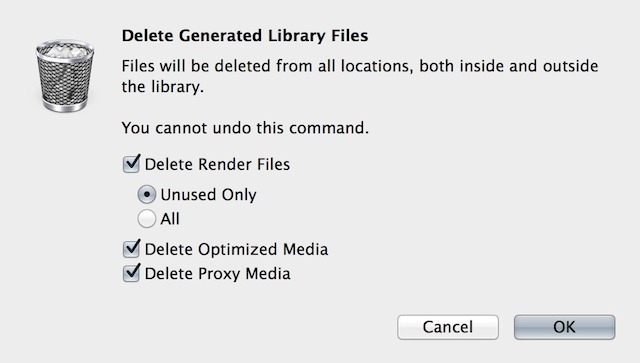Confirm deletion with the OK button
640x363 pixels.
pyautogui.click(x=564, y=327)
